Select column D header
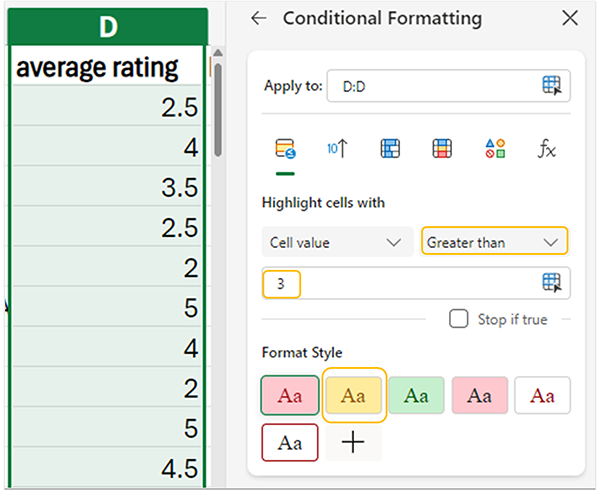 pyautogui.click(x=107, y=27)
